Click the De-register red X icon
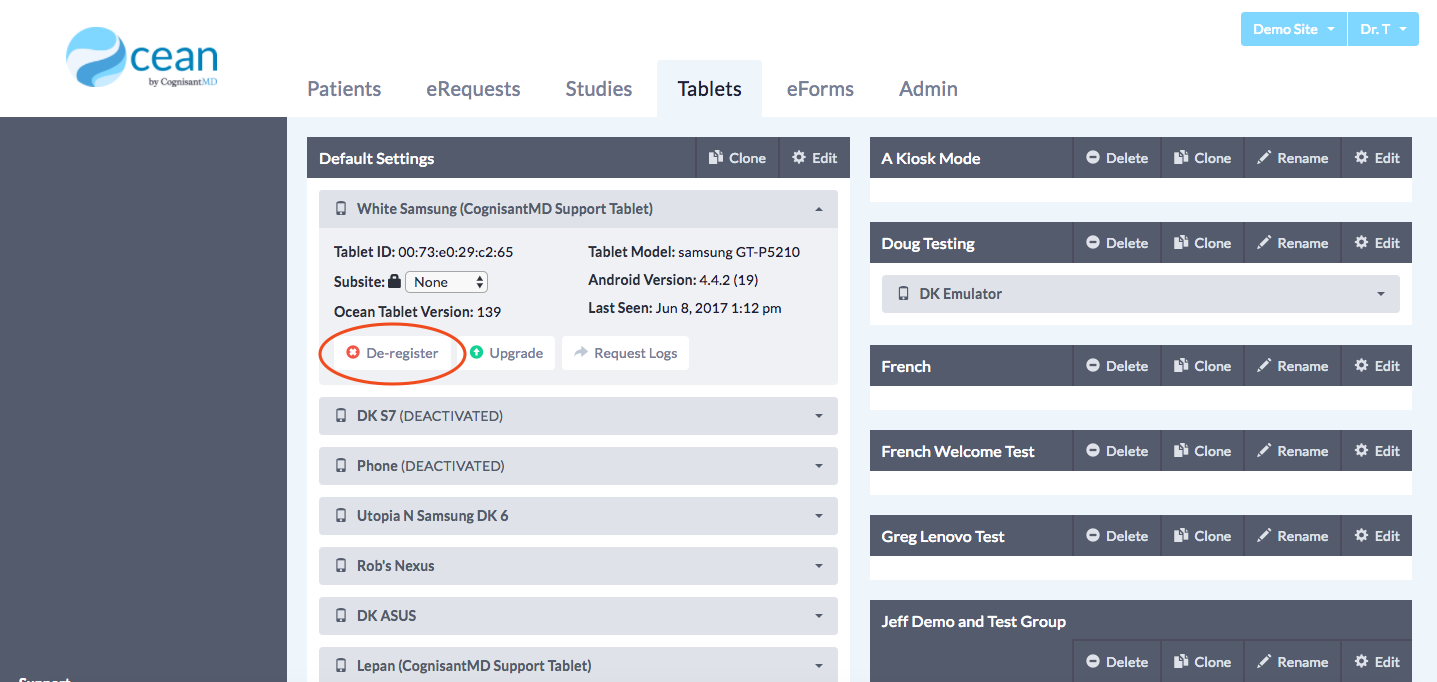This screenshot has width=1437, height=682. 353,353
